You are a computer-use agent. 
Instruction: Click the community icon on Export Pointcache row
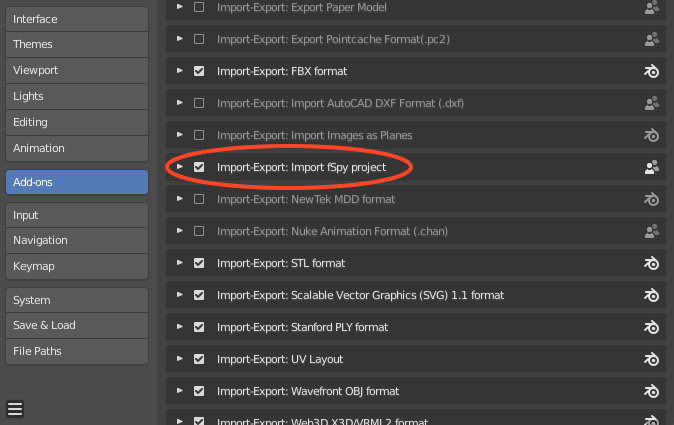(652, 39)
